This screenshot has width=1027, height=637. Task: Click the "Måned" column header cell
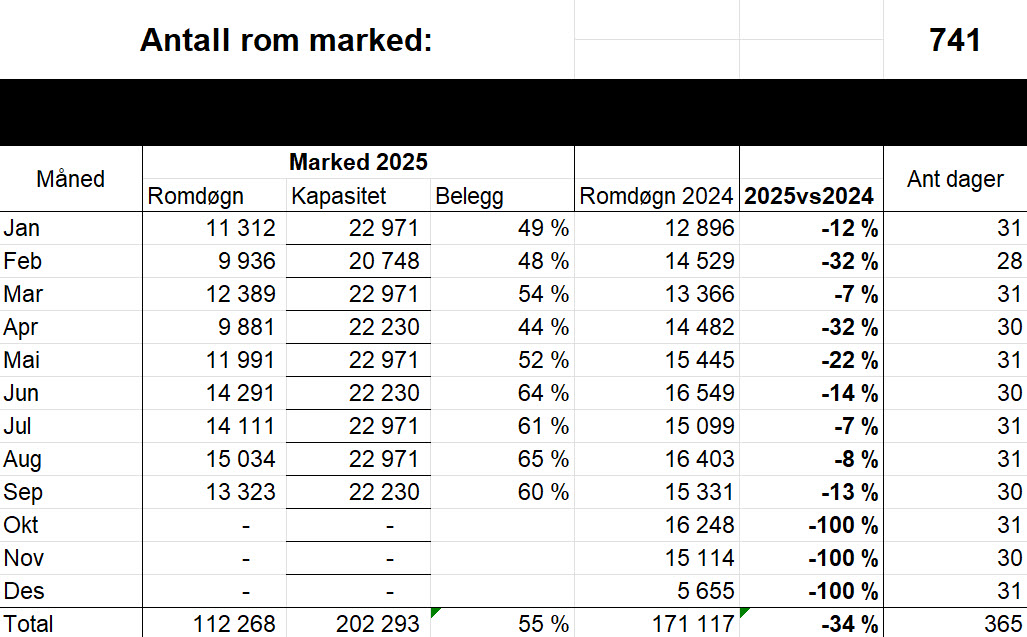point(71,179)
